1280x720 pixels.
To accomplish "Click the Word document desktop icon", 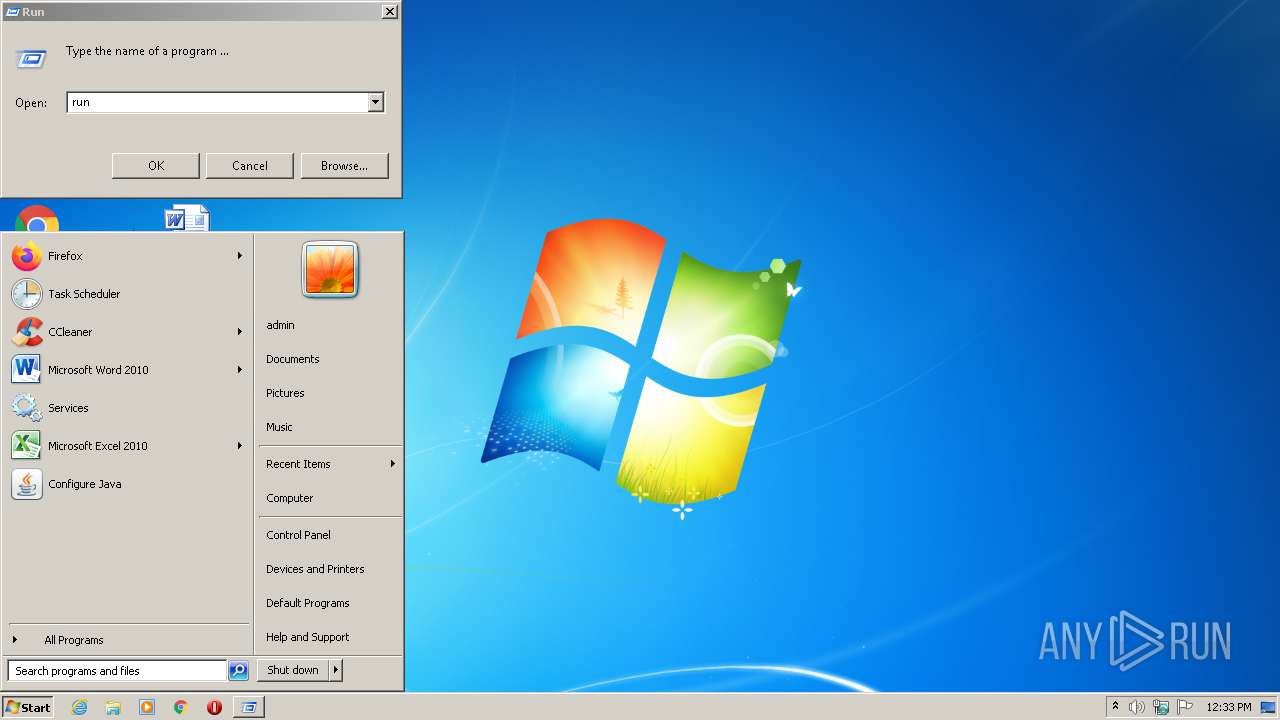I will click(187, 218).
